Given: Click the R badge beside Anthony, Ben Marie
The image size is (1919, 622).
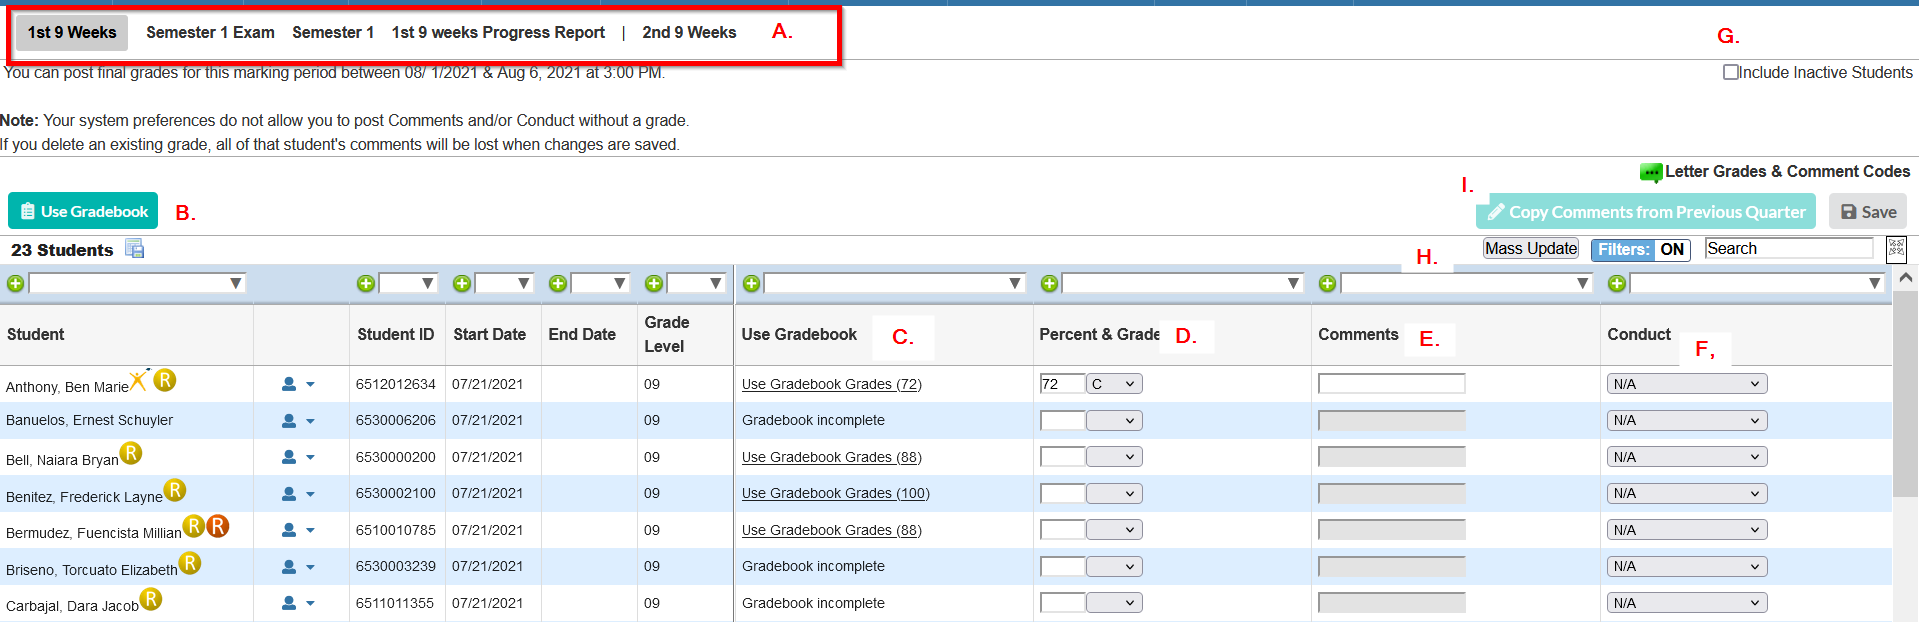Looking at the screenshot, I should [x=165, y=380].
